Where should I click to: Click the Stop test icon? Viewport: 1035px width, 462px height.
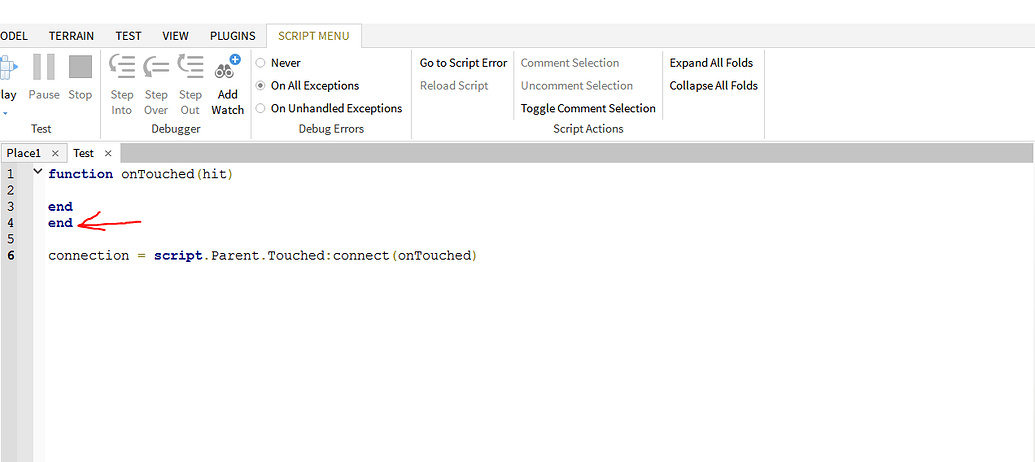click(x=81, y=67)
